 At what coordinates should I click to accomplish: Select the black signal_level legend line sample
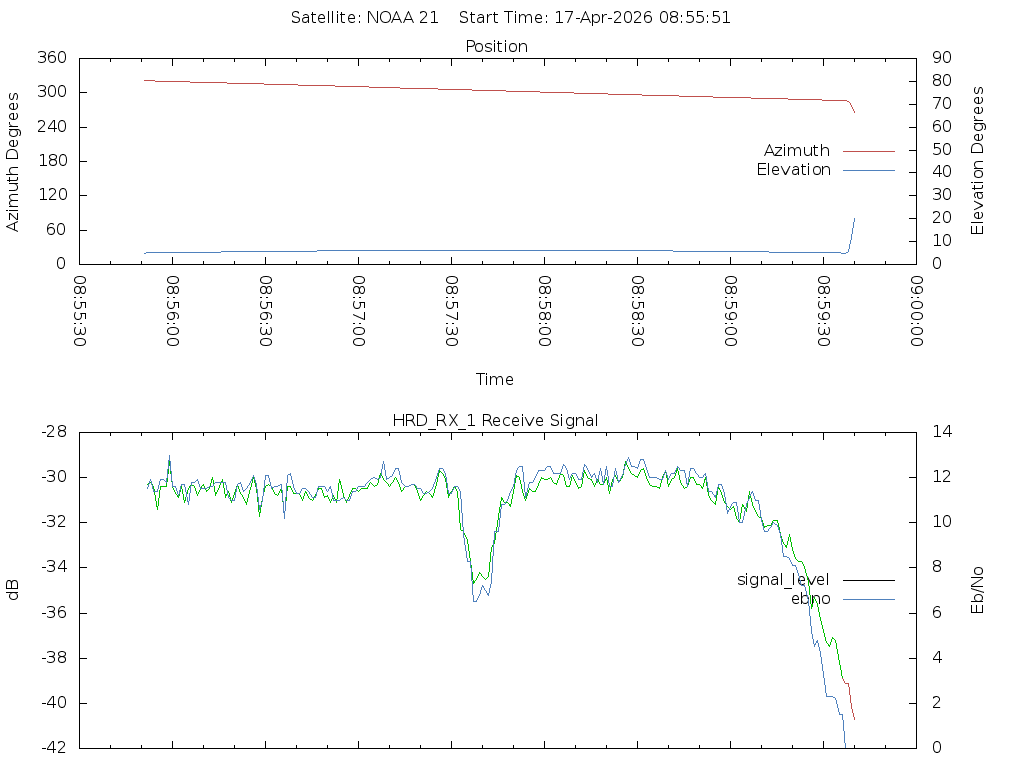pyautogui.click(x=868, y=580)
